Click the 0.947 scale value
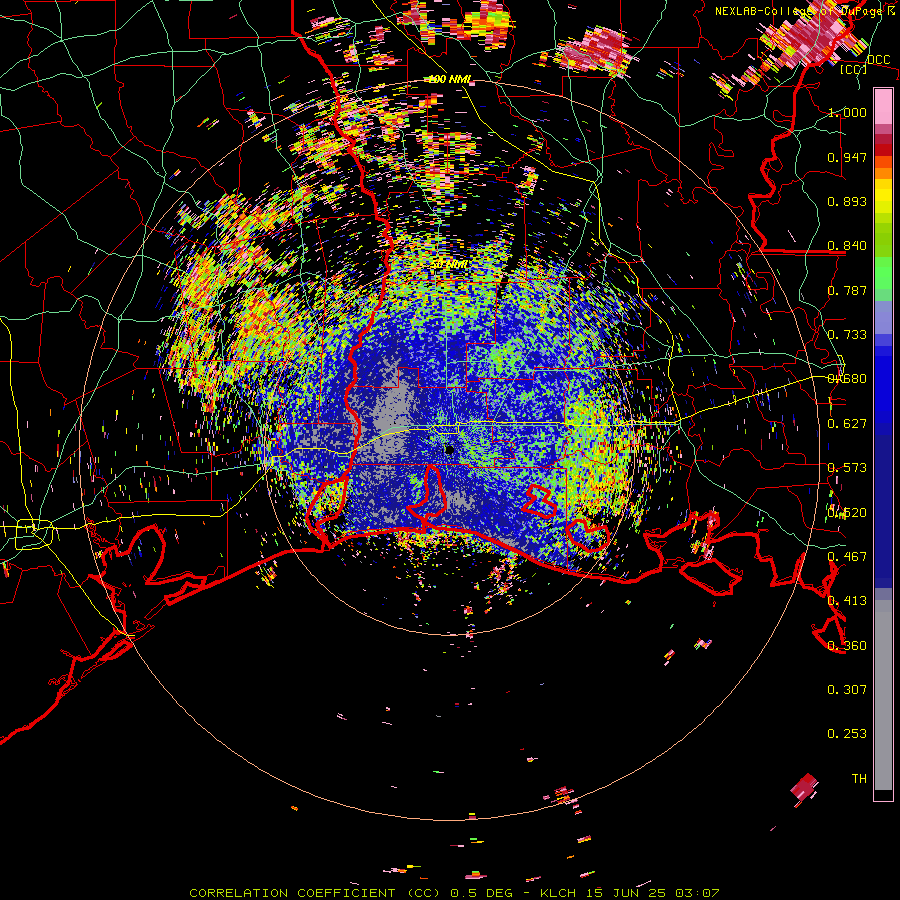Image resolution: width=900 pixels, height=900 pixels. click(847, 157)
